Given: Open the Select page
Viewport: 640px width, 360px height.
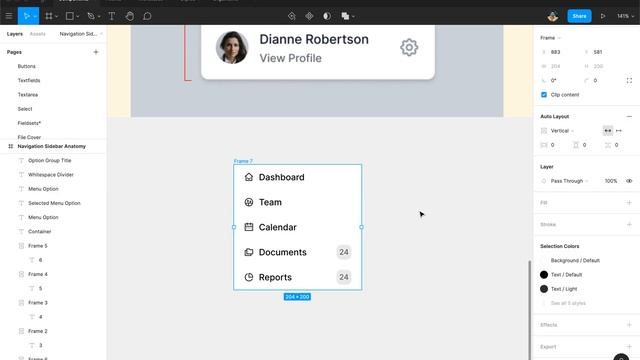Looking at the screenshot, I should coord(25,109).
